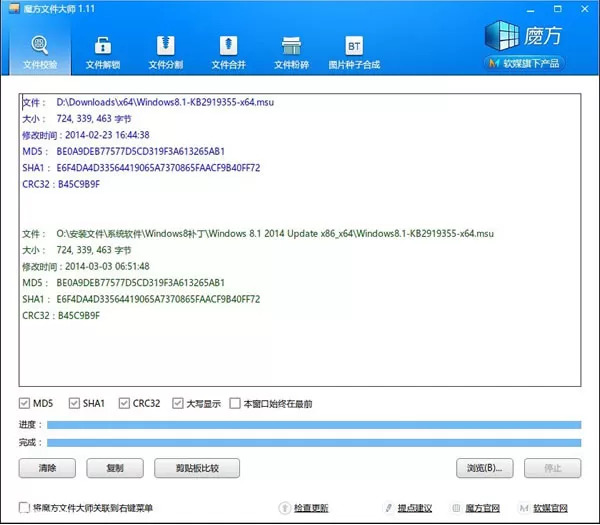Screen dimensions: 600x525
Task: Open the 检查更新 check update link
Action: pyautogui.click(x=311, y=508)
